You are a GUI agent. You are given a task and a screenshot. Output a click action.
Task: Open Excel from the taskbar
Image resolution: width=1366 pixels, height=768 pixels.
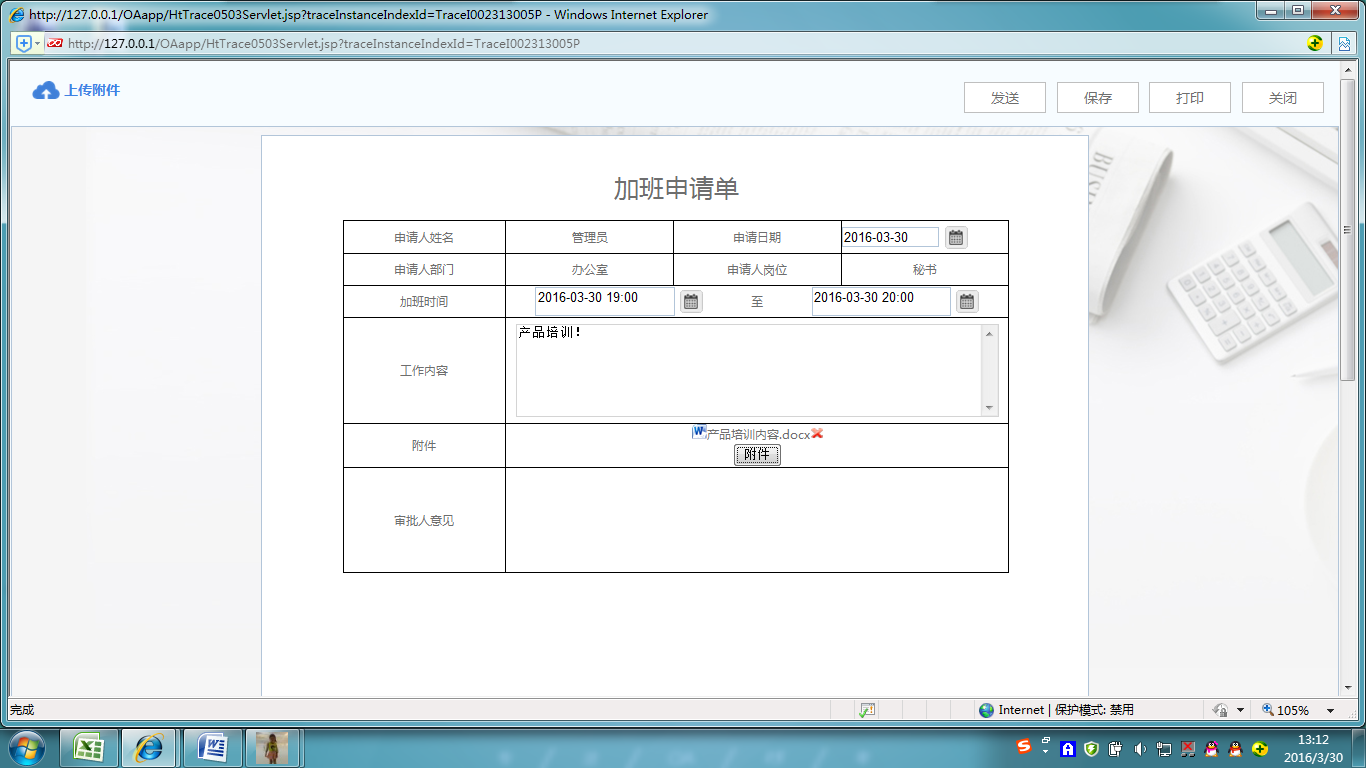pos(86,747)
